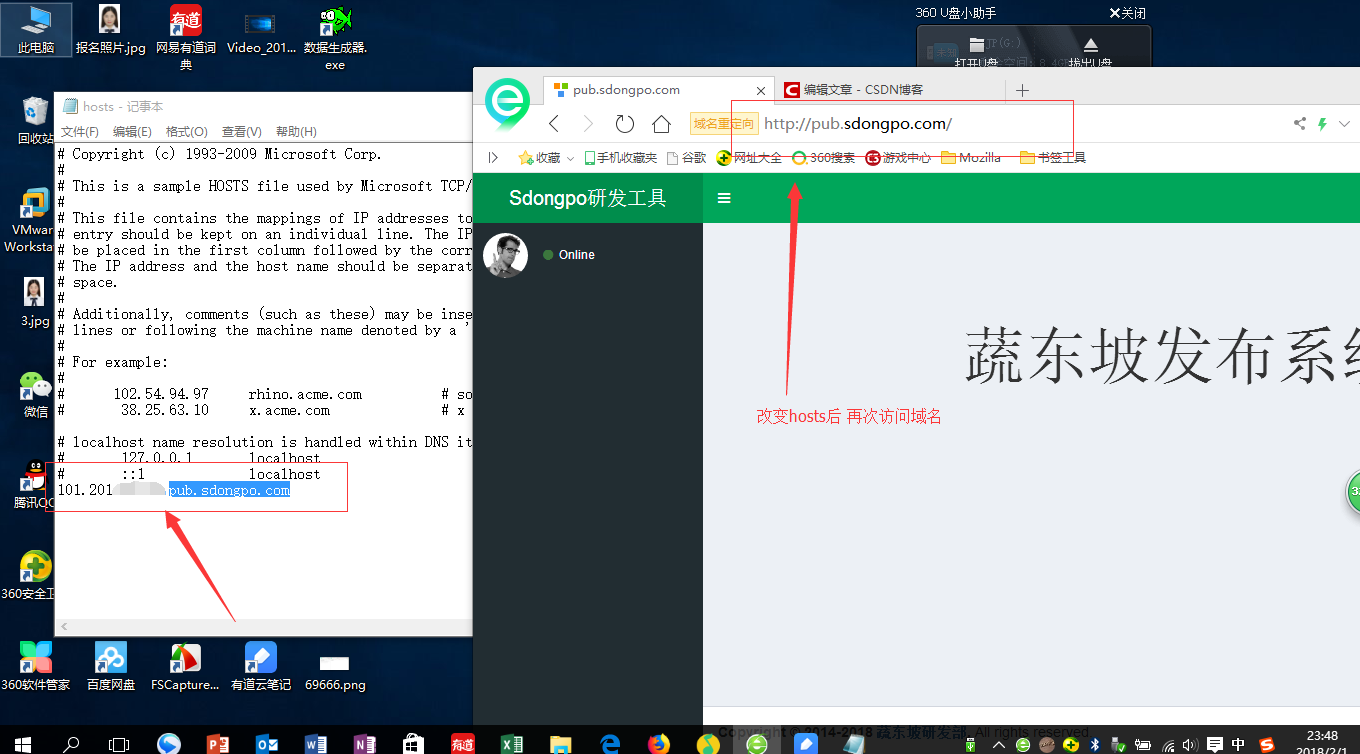Image resolution: width=1360 pixels, height=754 pixels.
Task: Select the 360软件管家 desktop icon
Action: tap(36, 666)
